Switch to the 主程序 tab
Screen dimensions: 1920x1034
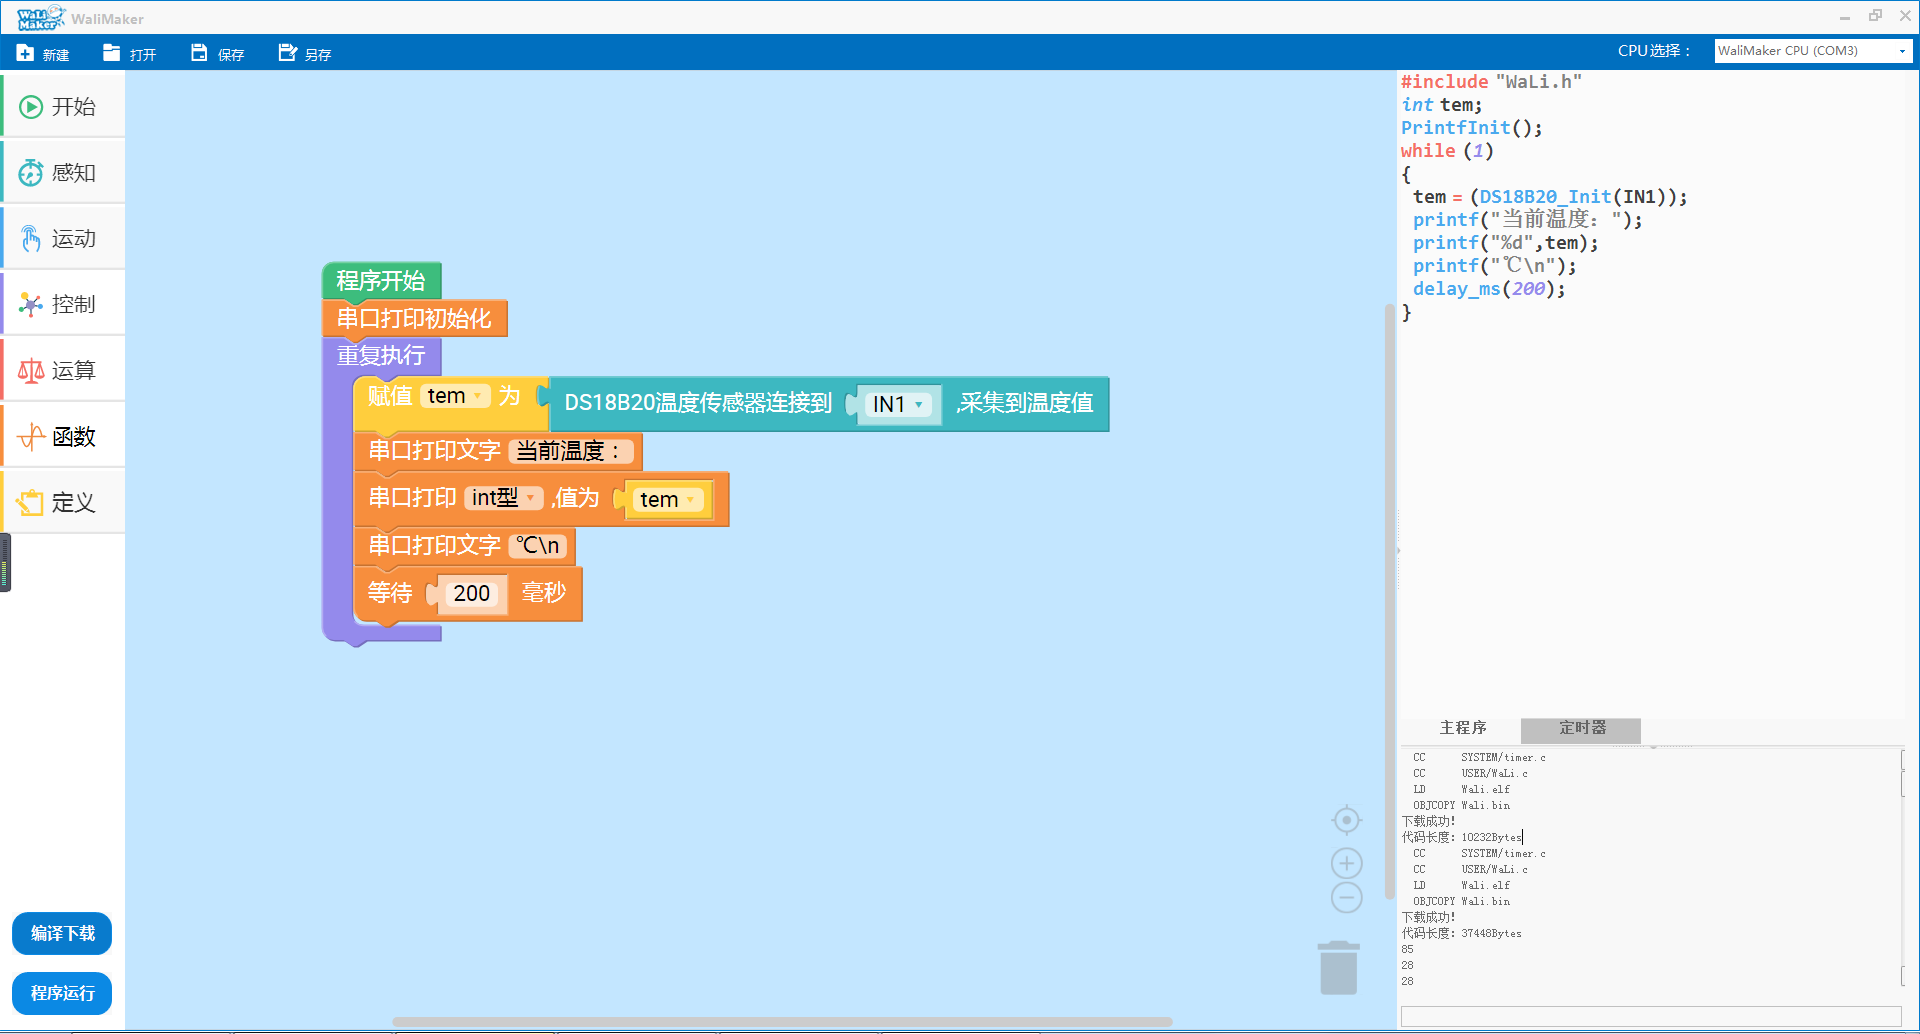[x=1462, y=728]
